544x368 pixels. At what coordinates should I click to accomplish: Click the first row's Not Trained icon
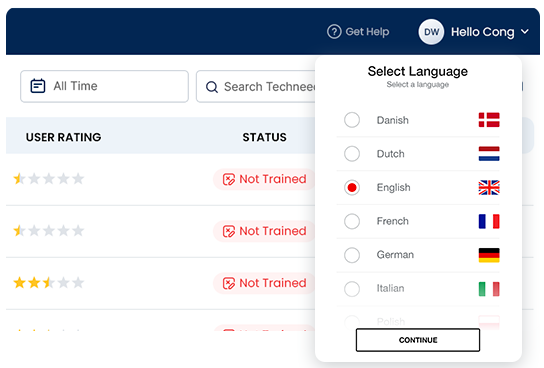pyautogui.click(x=229, y=179)
